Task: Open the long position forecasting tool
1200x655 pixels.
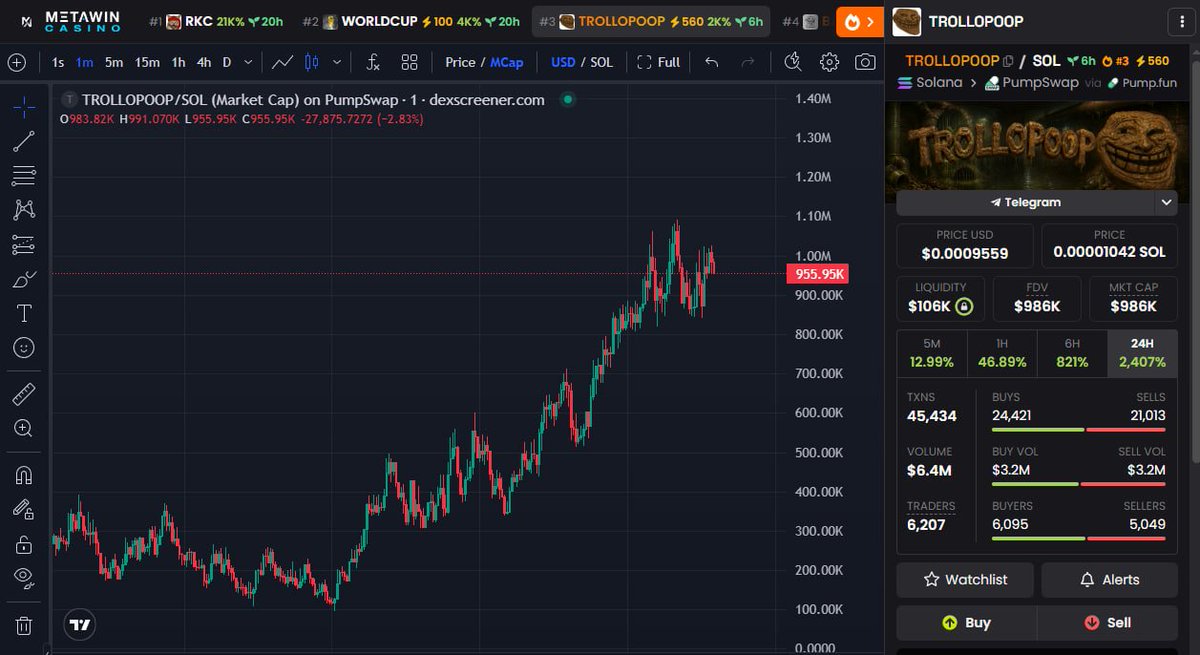Action: pos(24,245)
